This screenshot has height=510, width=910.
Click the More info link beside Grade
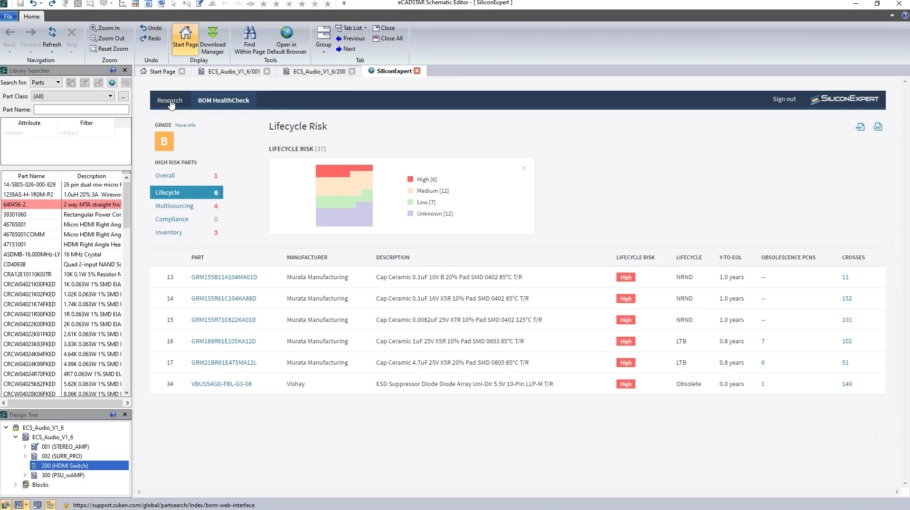[x=185, y=125]
